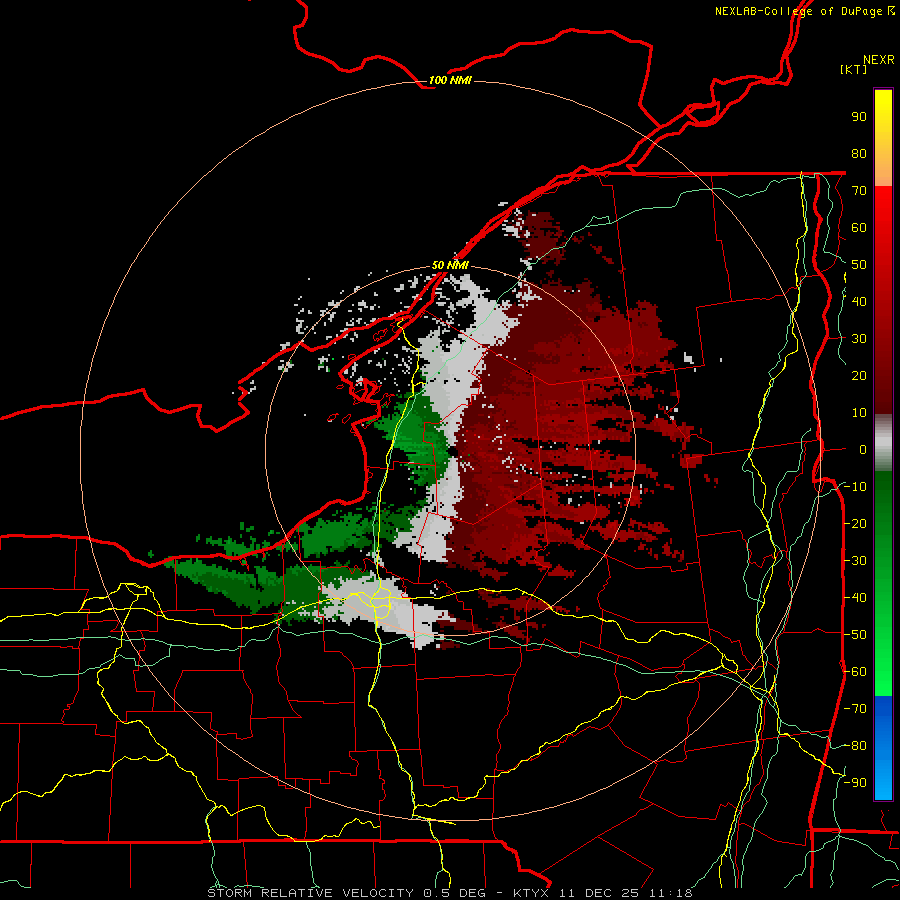900x900 pixels.
Task: Click the -30 value on velocity scale
Action: point(855,561)
